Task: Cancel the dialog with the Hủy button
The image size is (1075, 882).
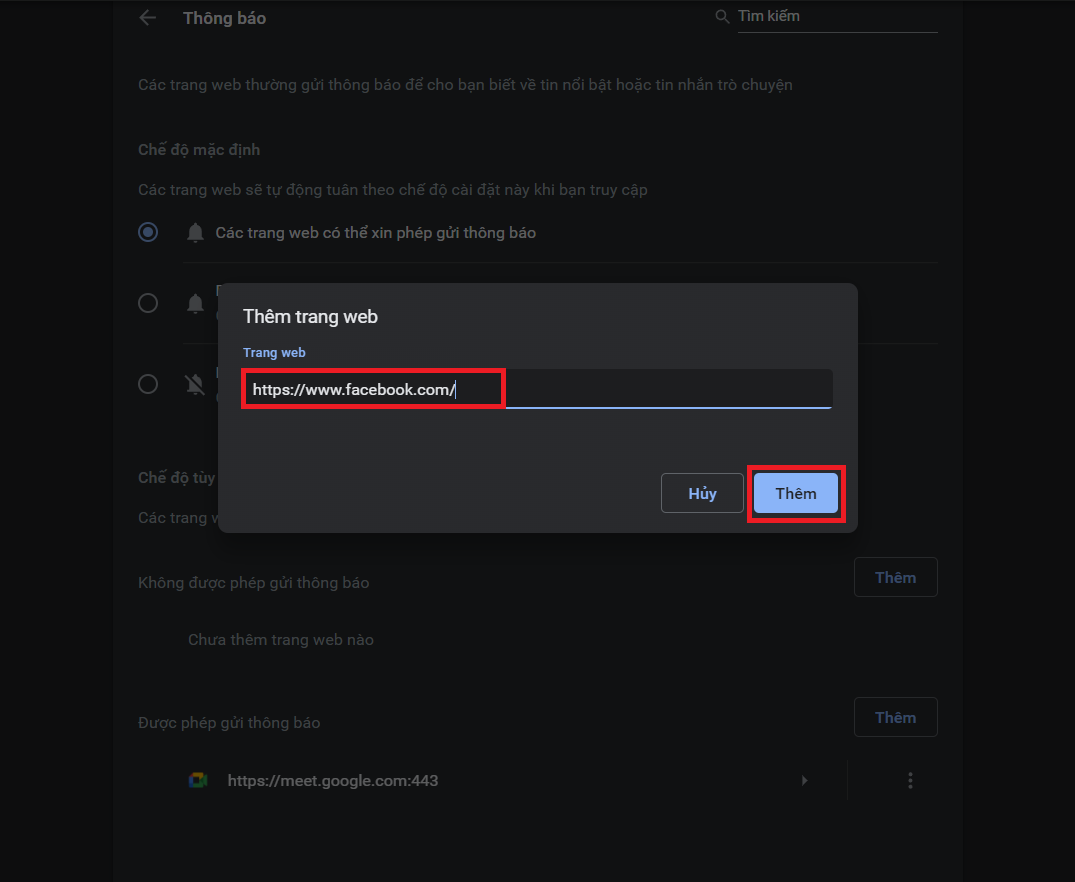Action: tap(702, 493)
